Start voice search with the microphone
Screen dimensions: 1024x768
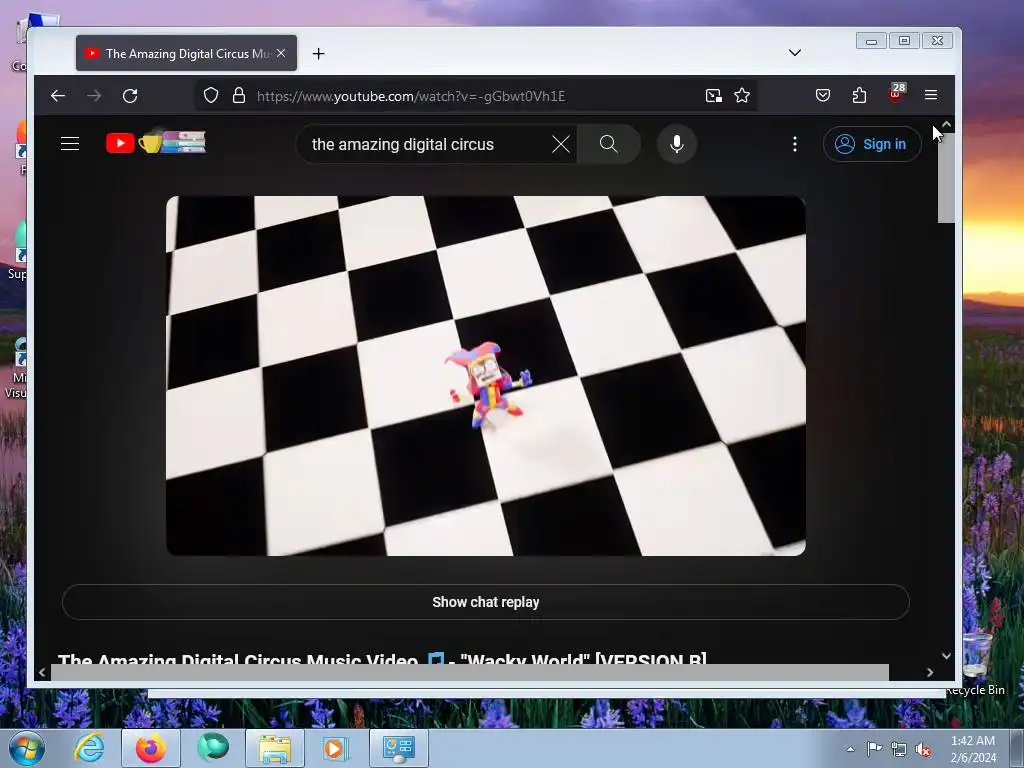(x=677, y=144)
